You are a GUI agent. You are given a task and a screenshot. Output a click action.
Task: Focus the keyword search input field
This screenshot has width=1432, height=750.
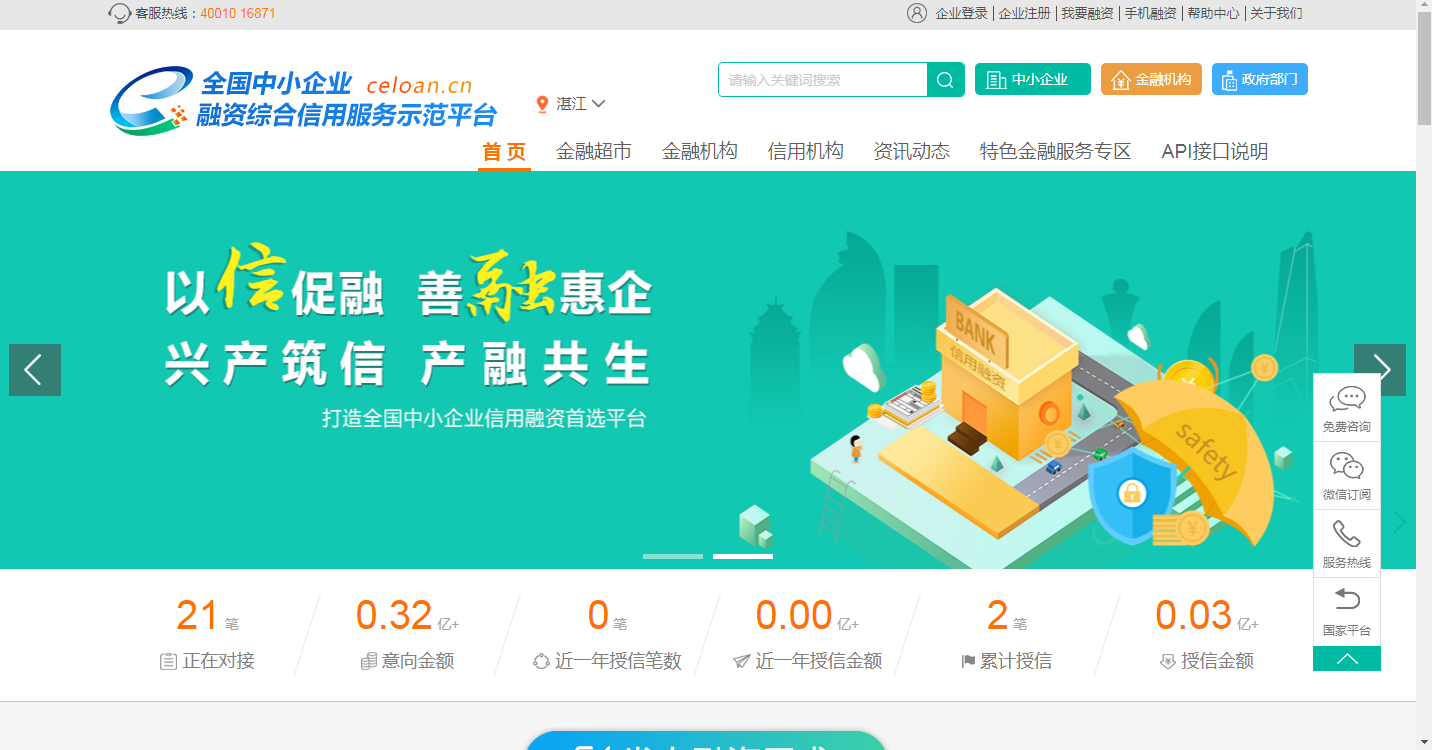pyautogui.click(x=823, y=80)
